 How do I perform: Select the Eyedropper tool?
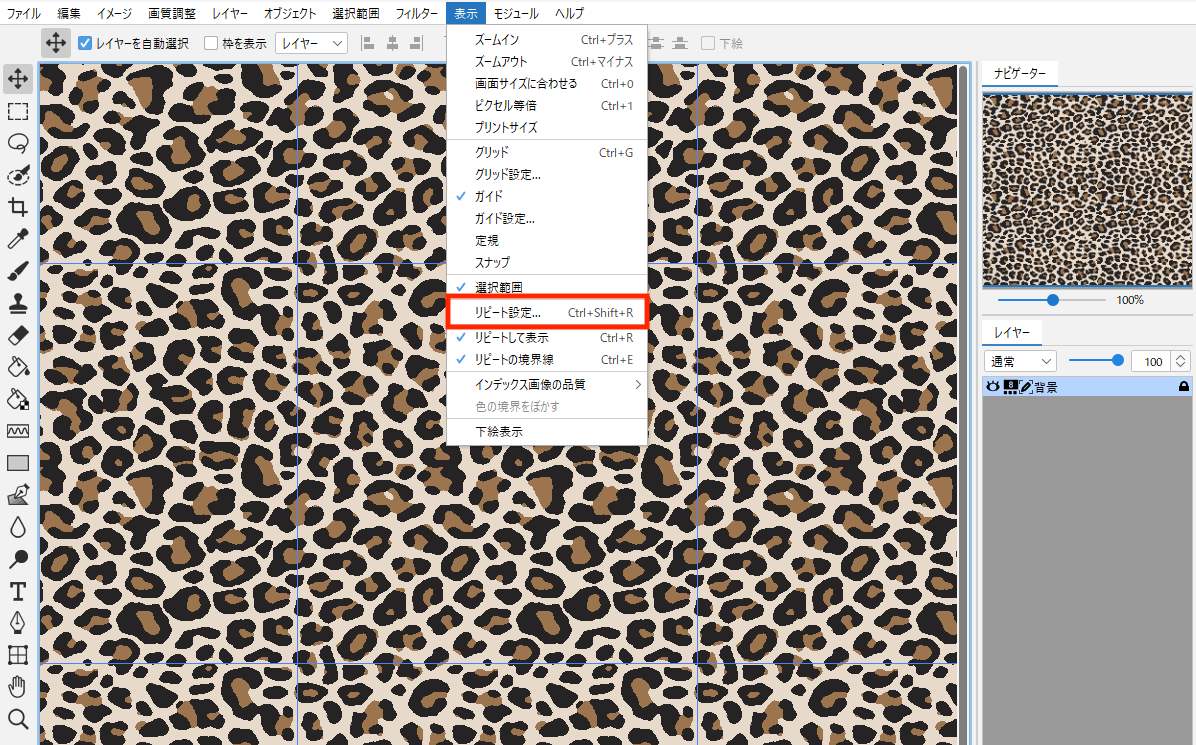tap(17, 239)
